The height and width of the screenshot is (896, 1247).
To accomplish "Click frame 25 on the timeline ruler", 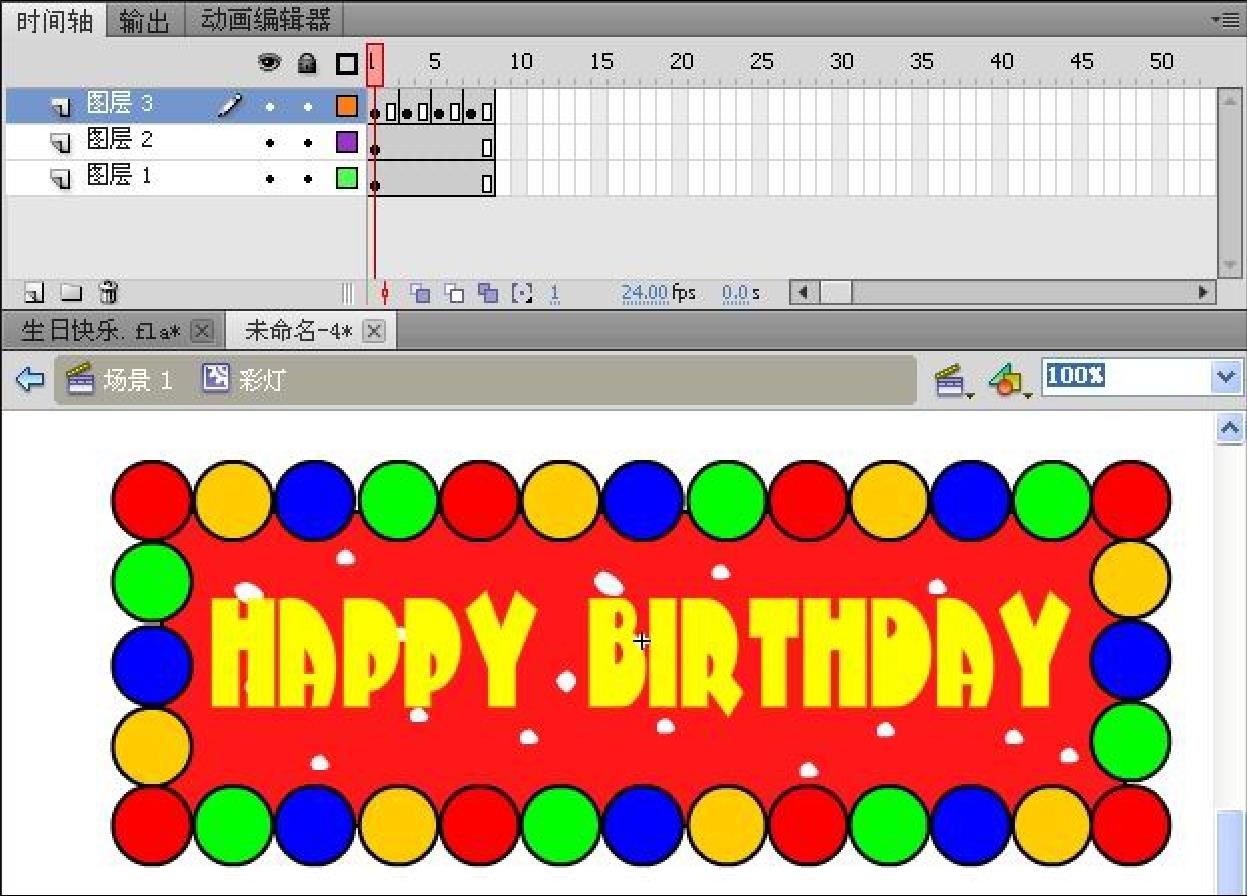I will pos(761,62).
